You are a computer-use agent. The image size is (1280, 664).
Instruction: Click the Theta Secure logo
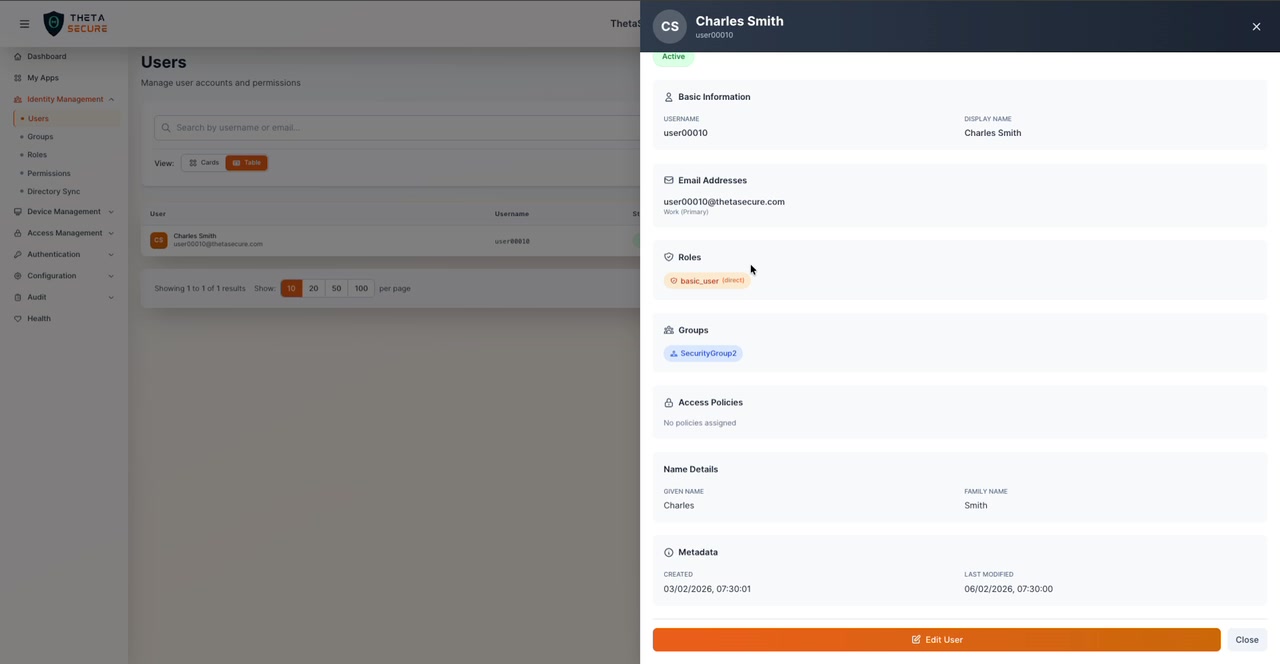click(75, 23)
